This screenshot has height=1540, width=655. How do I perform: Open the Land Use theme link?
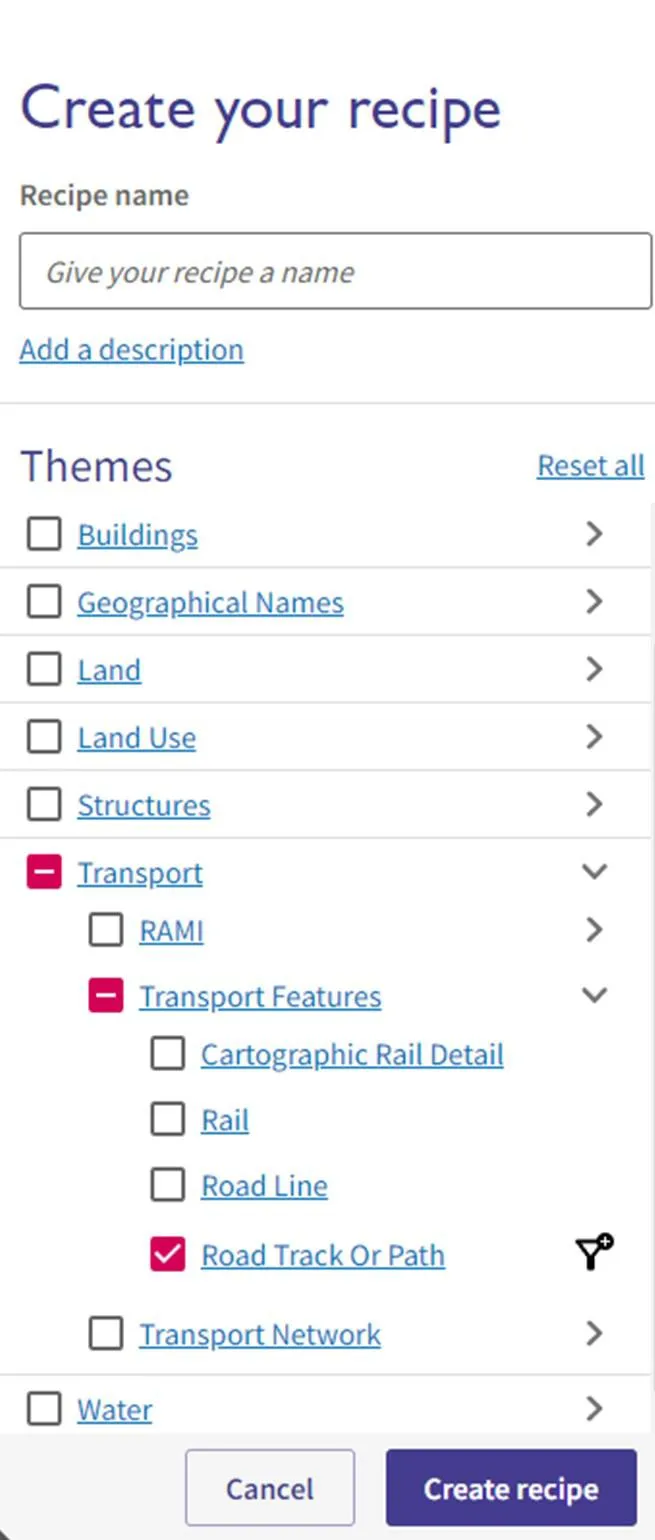coord(137,738)
